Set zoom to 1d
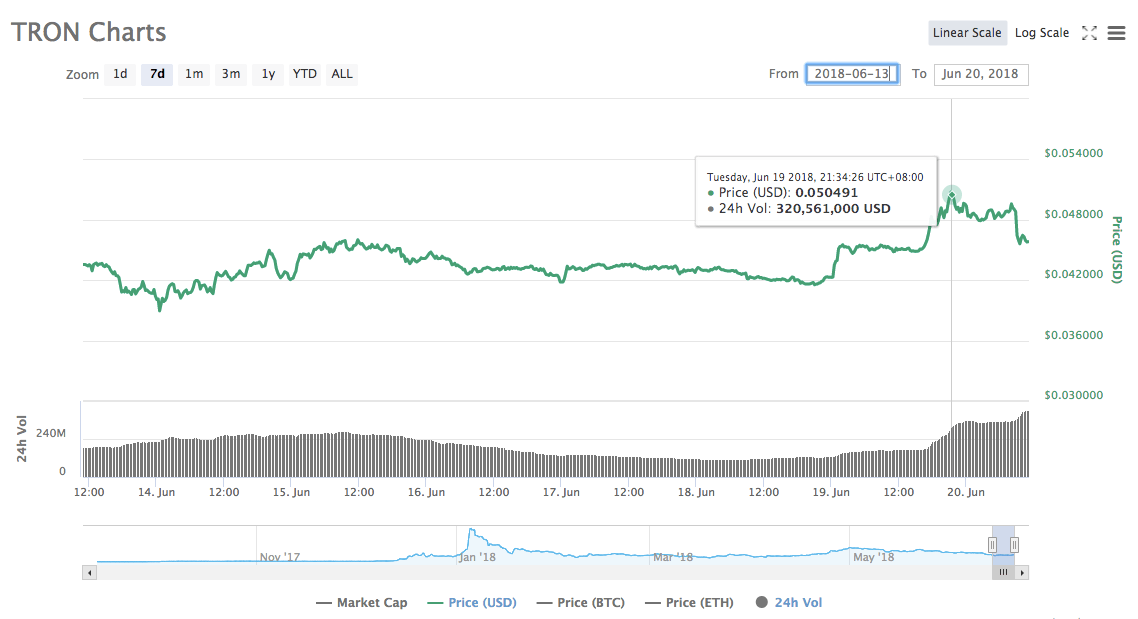This screenshot has width=1138, height=619. (x=120, y=74)
